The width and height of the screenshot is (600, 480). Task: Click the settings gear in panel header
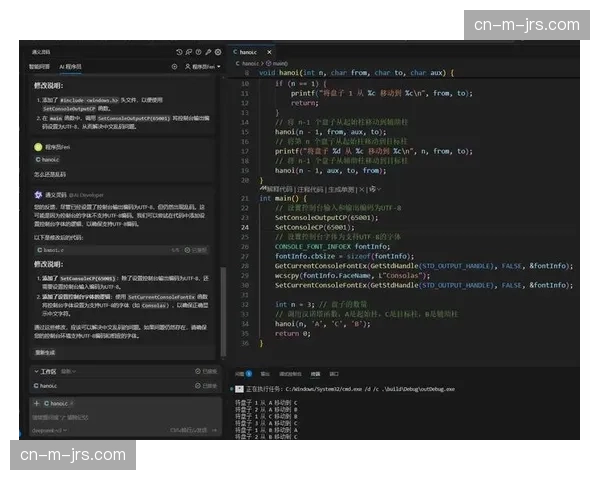pos(219,51)
